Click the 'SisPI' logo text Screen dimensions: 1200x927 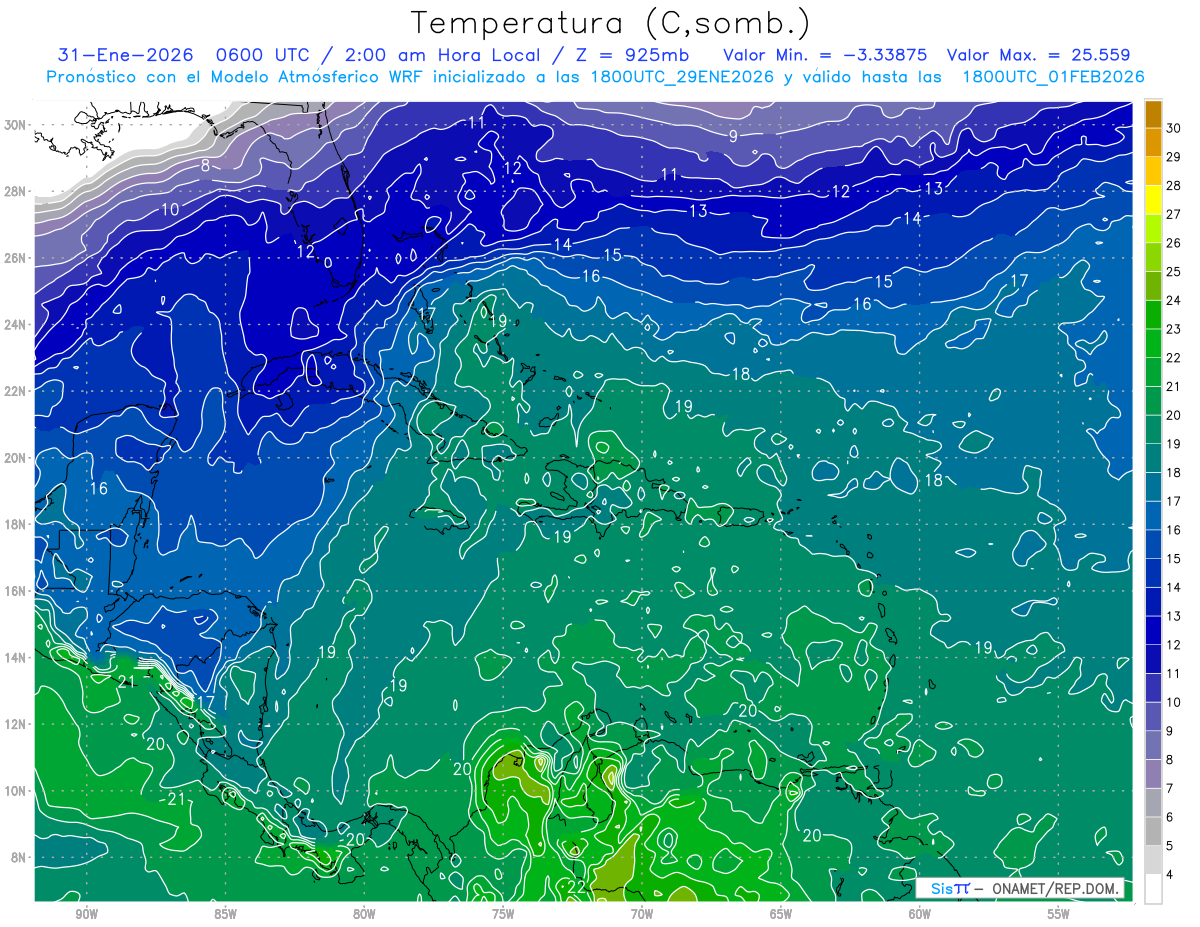click(950, 888)
